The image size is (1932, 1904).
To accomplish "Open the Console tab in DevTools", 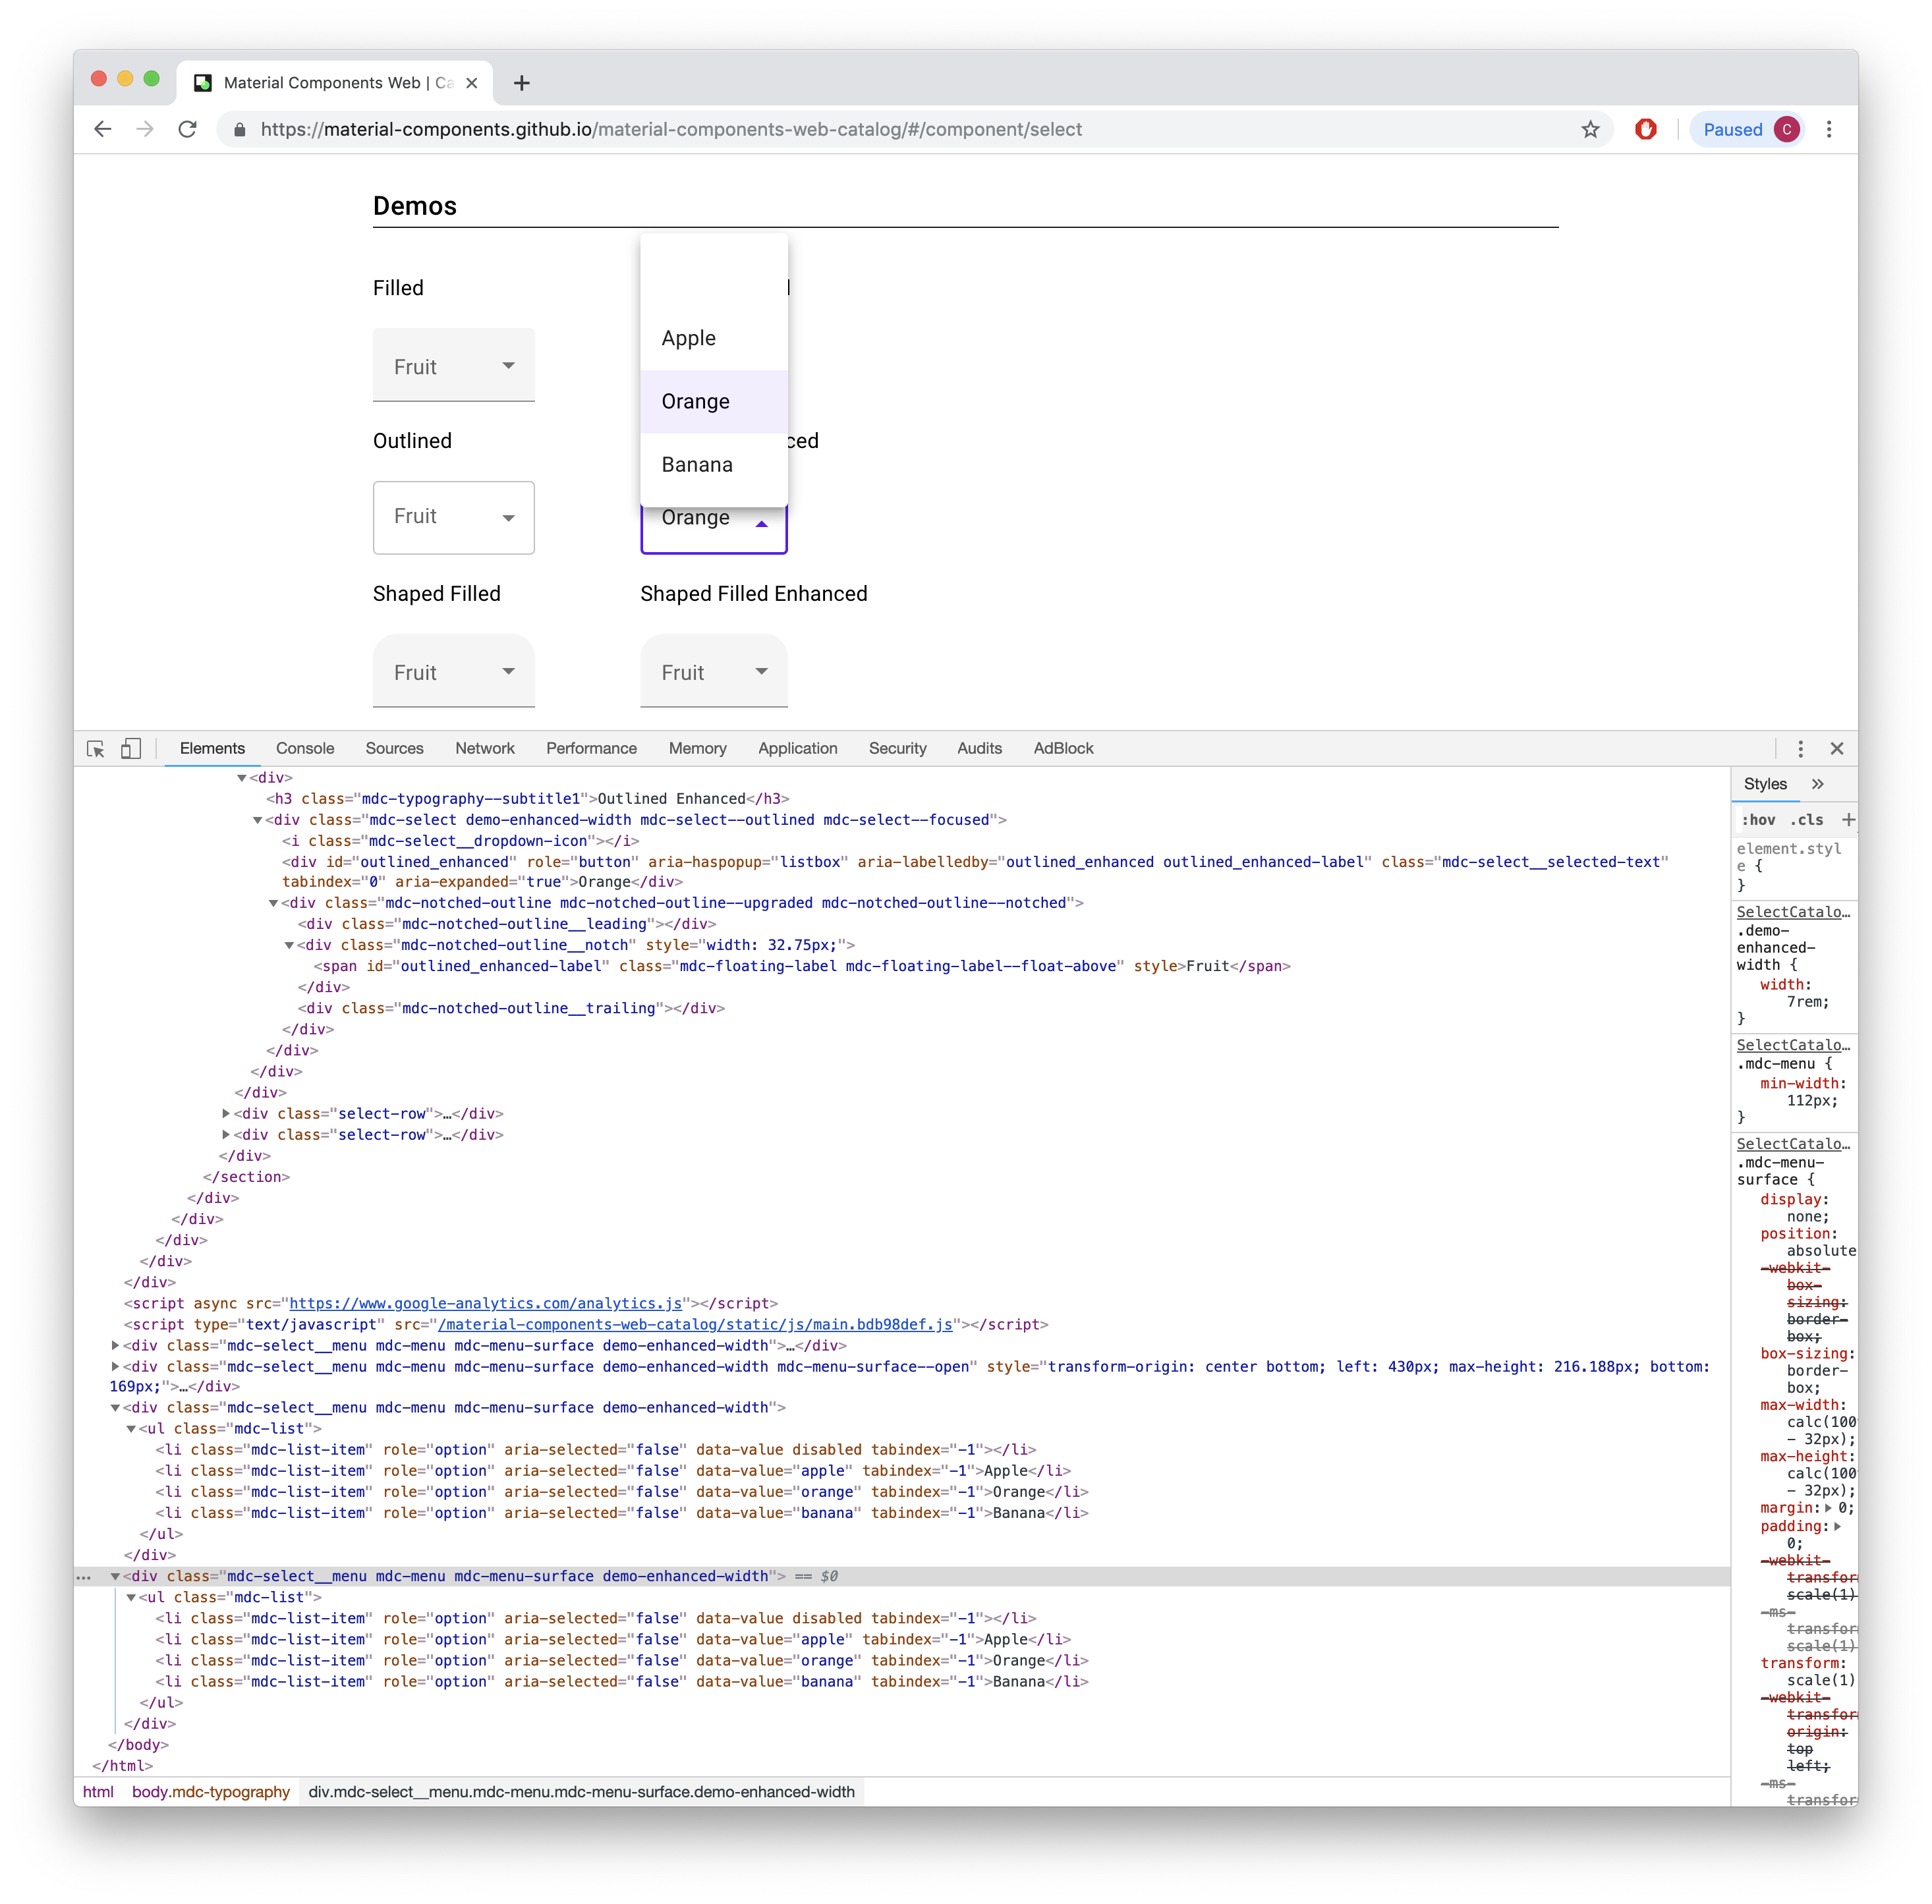I will [305, 748].
